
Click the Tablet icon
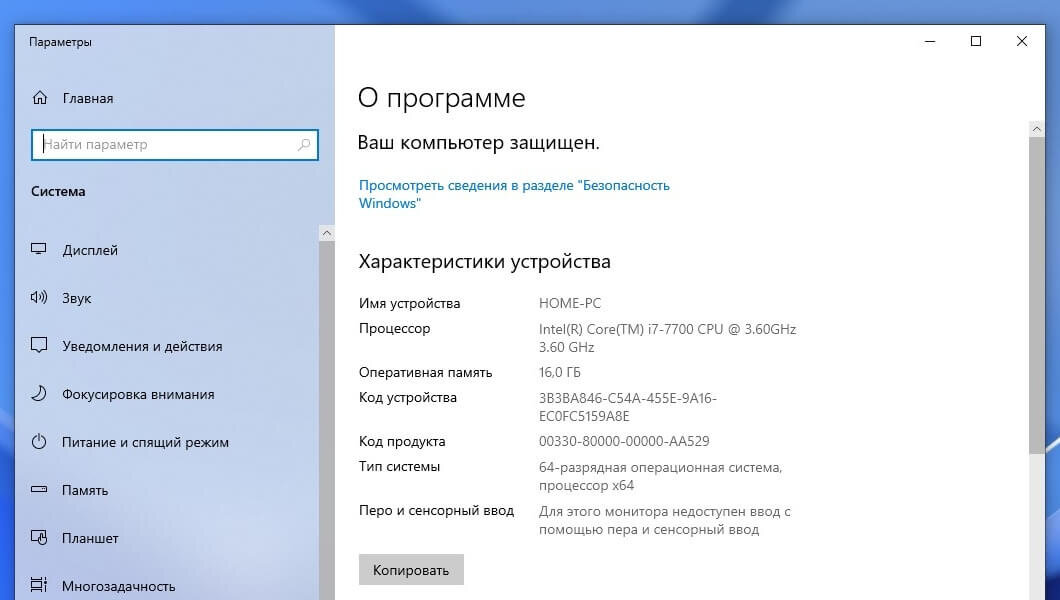pyautogui.click(x=39, y=538)
